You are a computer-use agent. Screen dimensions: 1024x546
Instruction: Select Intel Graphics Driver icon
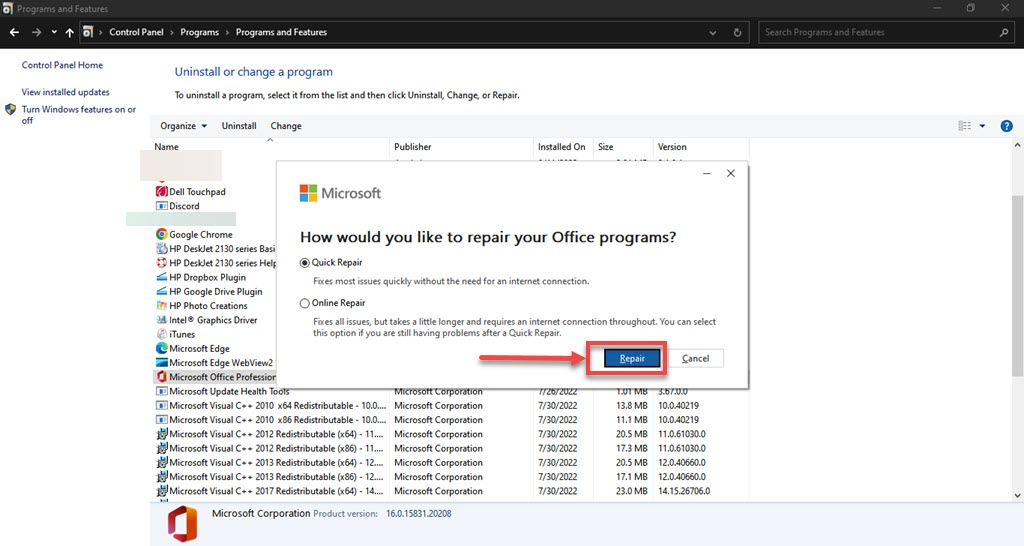(x=161, y=320)
